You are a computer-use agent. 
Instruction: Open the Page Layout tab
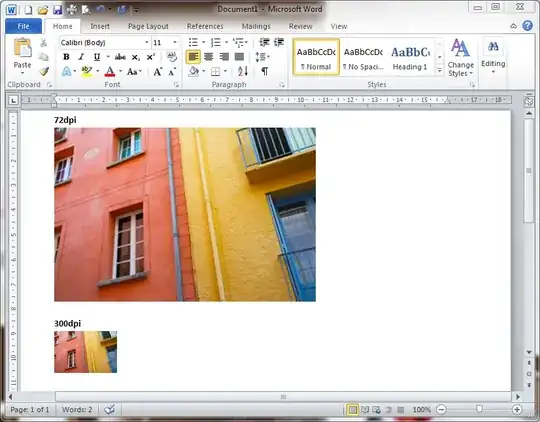148,26
